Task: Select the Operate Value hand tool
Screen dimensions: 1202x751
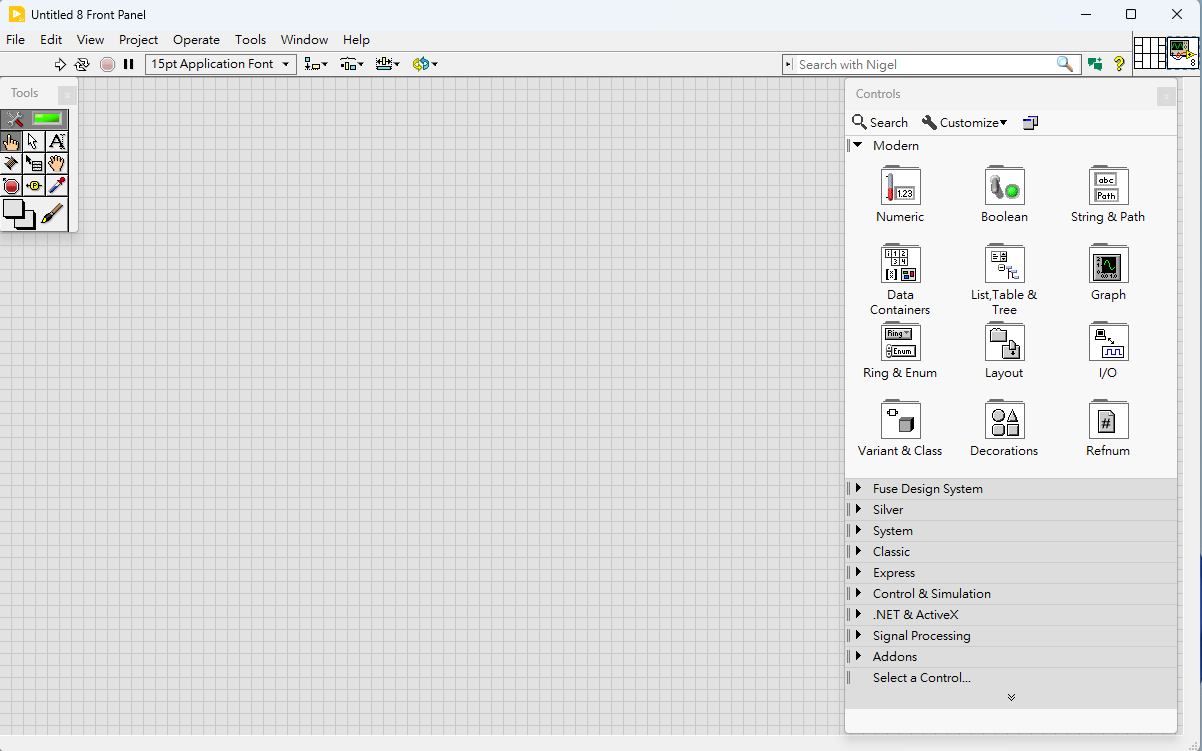Action: (11, 142)
